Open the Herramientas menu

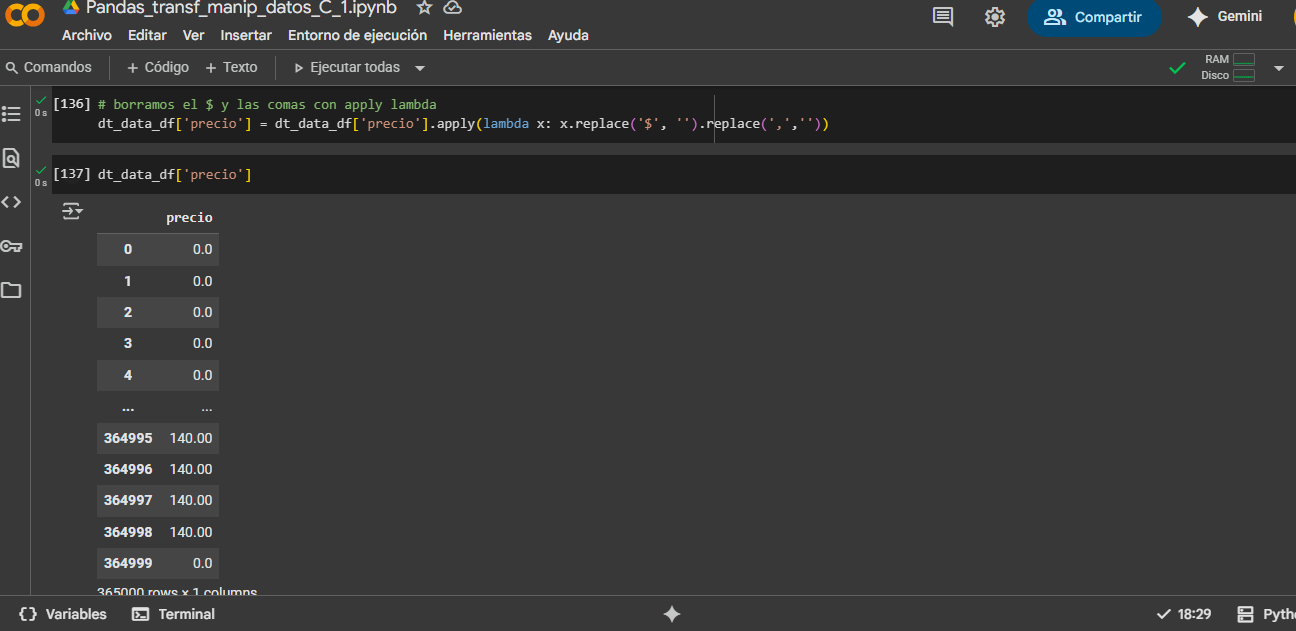tap(487, 35)
